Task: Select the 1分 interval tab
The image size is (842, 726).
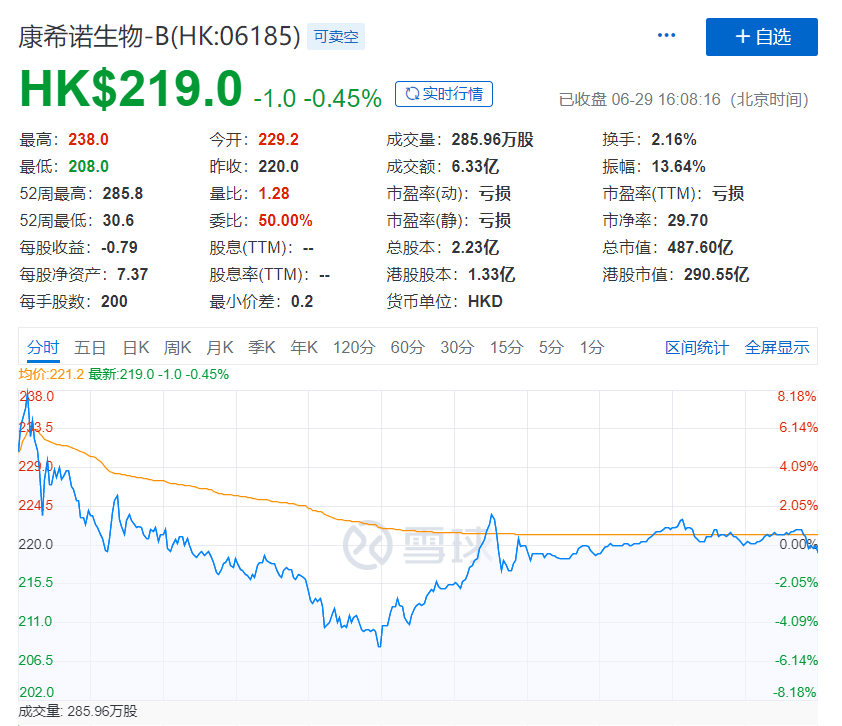Action: click(592, 348)
